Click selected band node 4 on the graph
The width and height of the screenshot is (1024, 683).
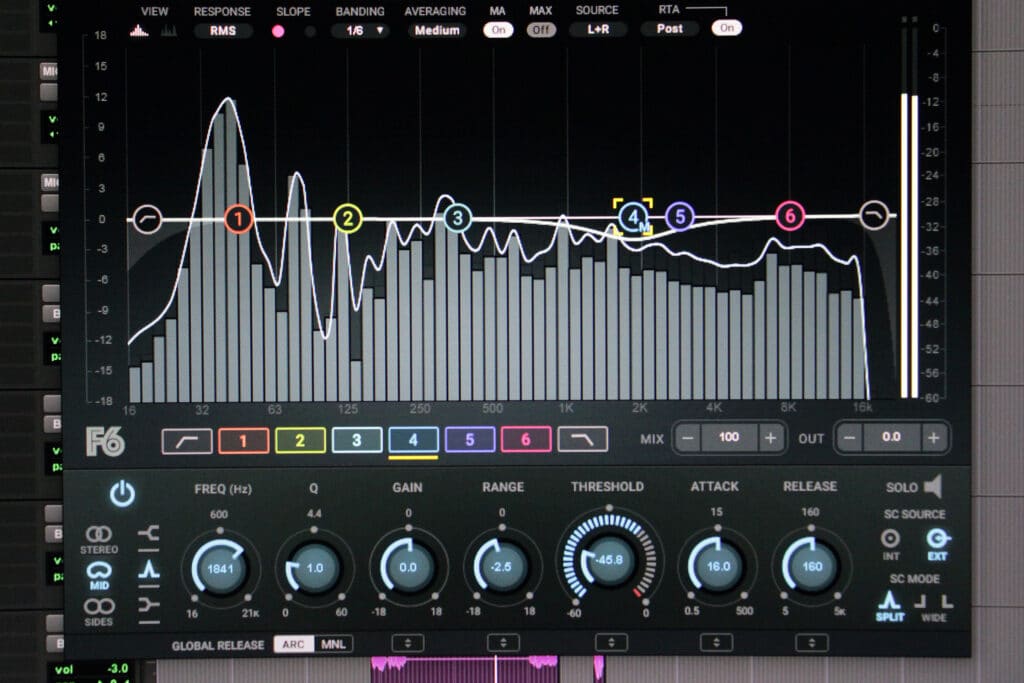coord(633,217)
